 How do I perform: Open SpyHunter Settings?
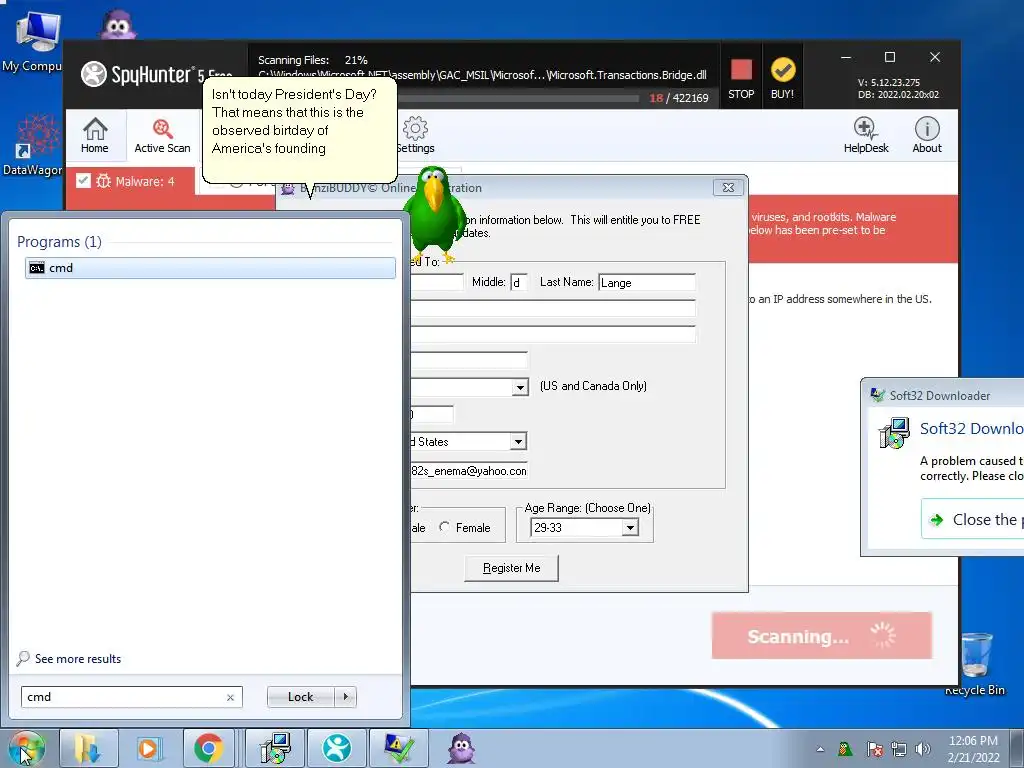coord(415,135)
